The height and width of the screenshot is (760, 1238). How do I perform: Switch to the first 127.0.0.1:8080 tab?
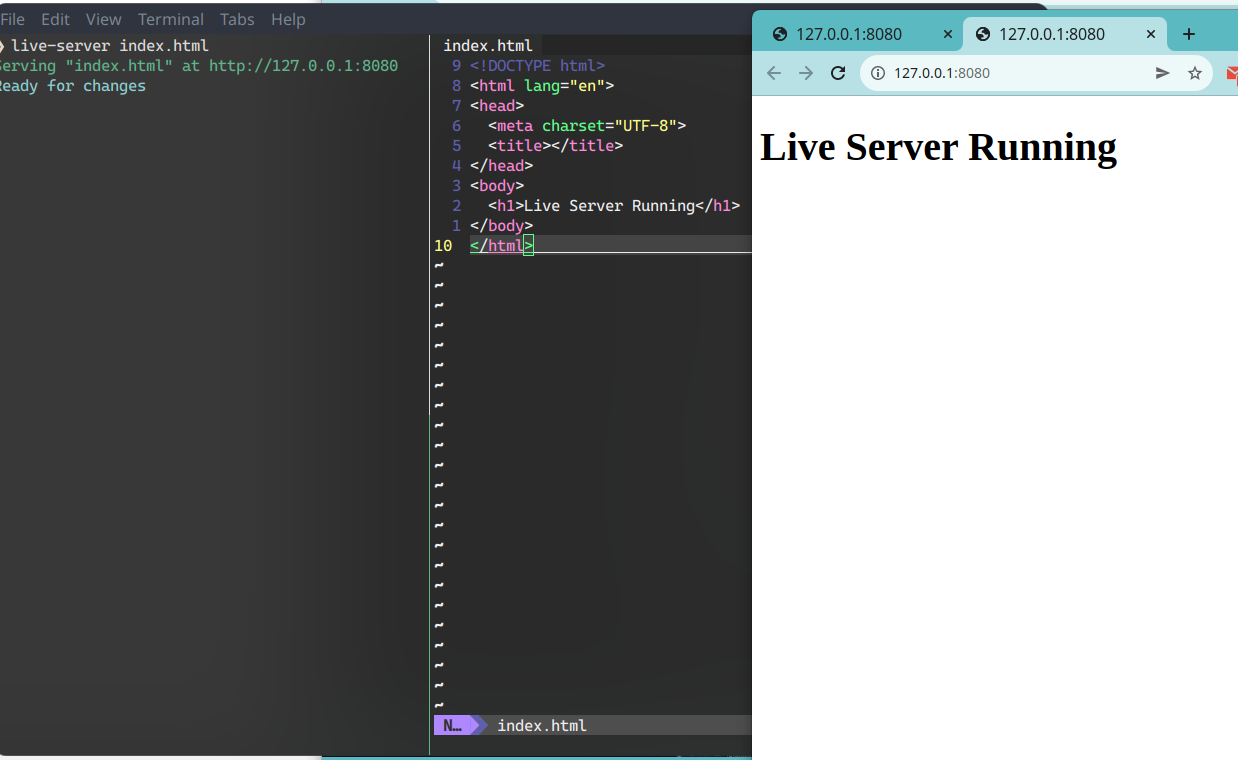(855, 33)
